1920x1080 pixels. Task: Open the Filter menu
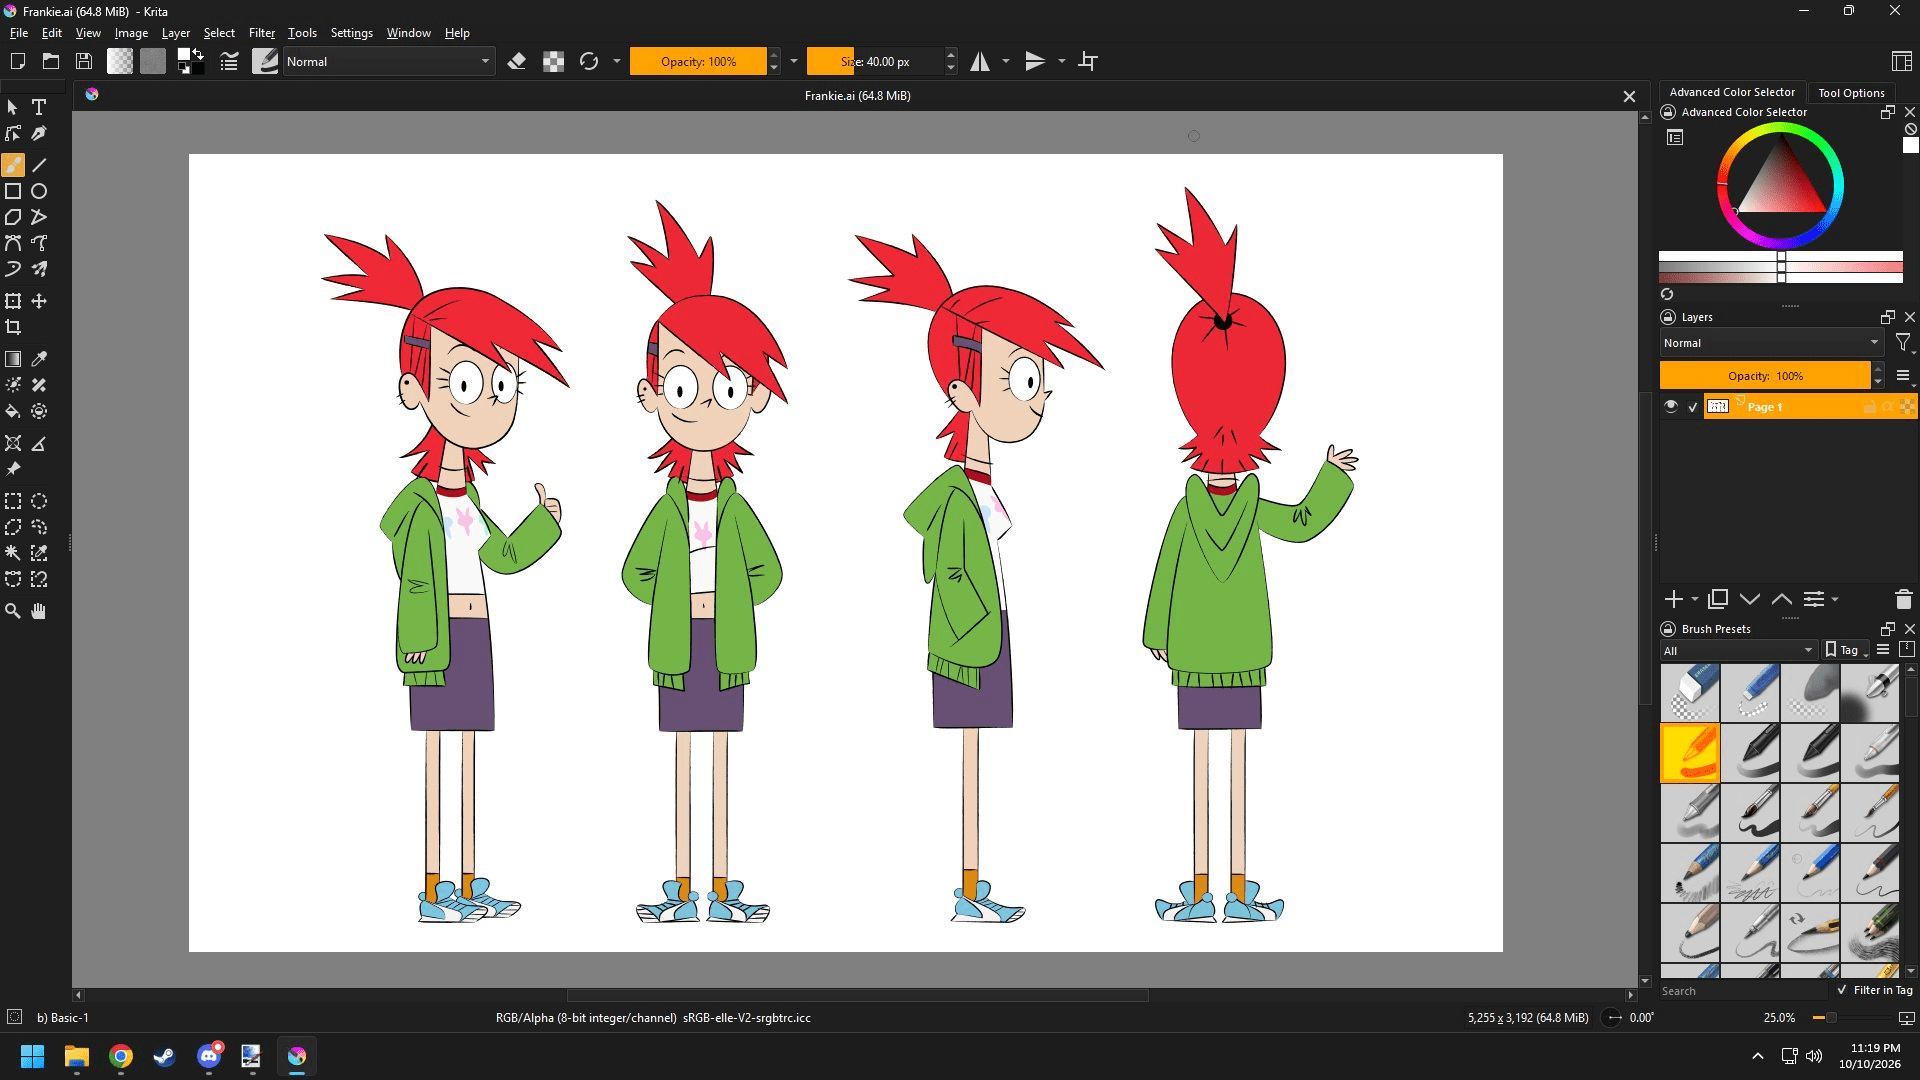[261, 33]
